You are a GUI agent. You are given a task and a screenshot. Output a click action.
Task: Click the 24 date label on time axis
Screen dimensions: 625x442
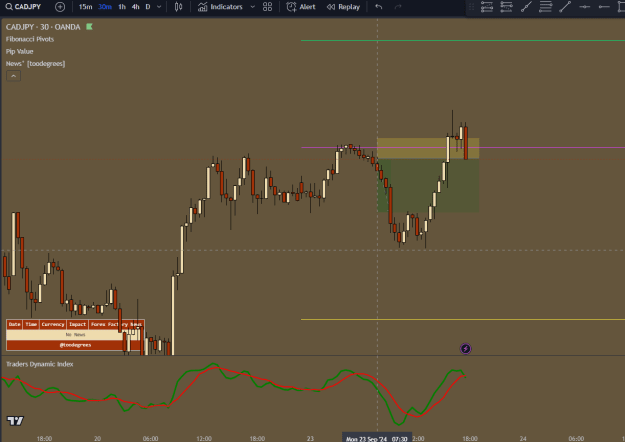[x=523, y=438]
